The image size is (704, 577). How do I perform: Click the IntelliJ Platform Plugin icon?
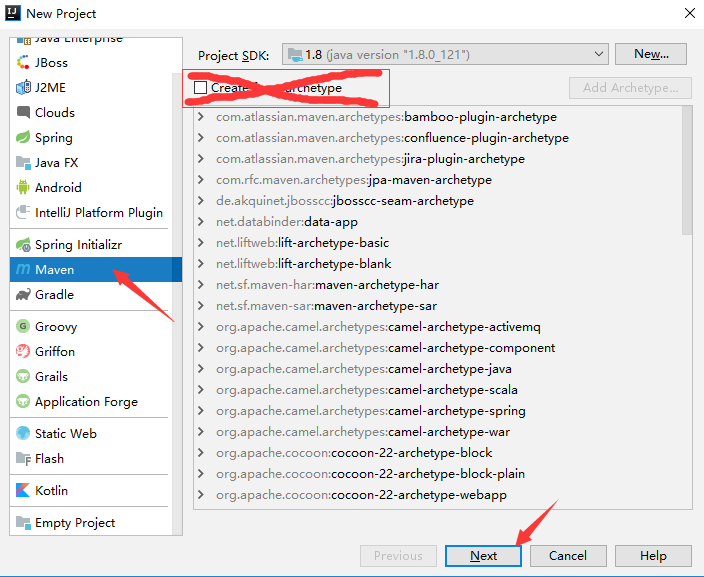[x=23, y=212]
